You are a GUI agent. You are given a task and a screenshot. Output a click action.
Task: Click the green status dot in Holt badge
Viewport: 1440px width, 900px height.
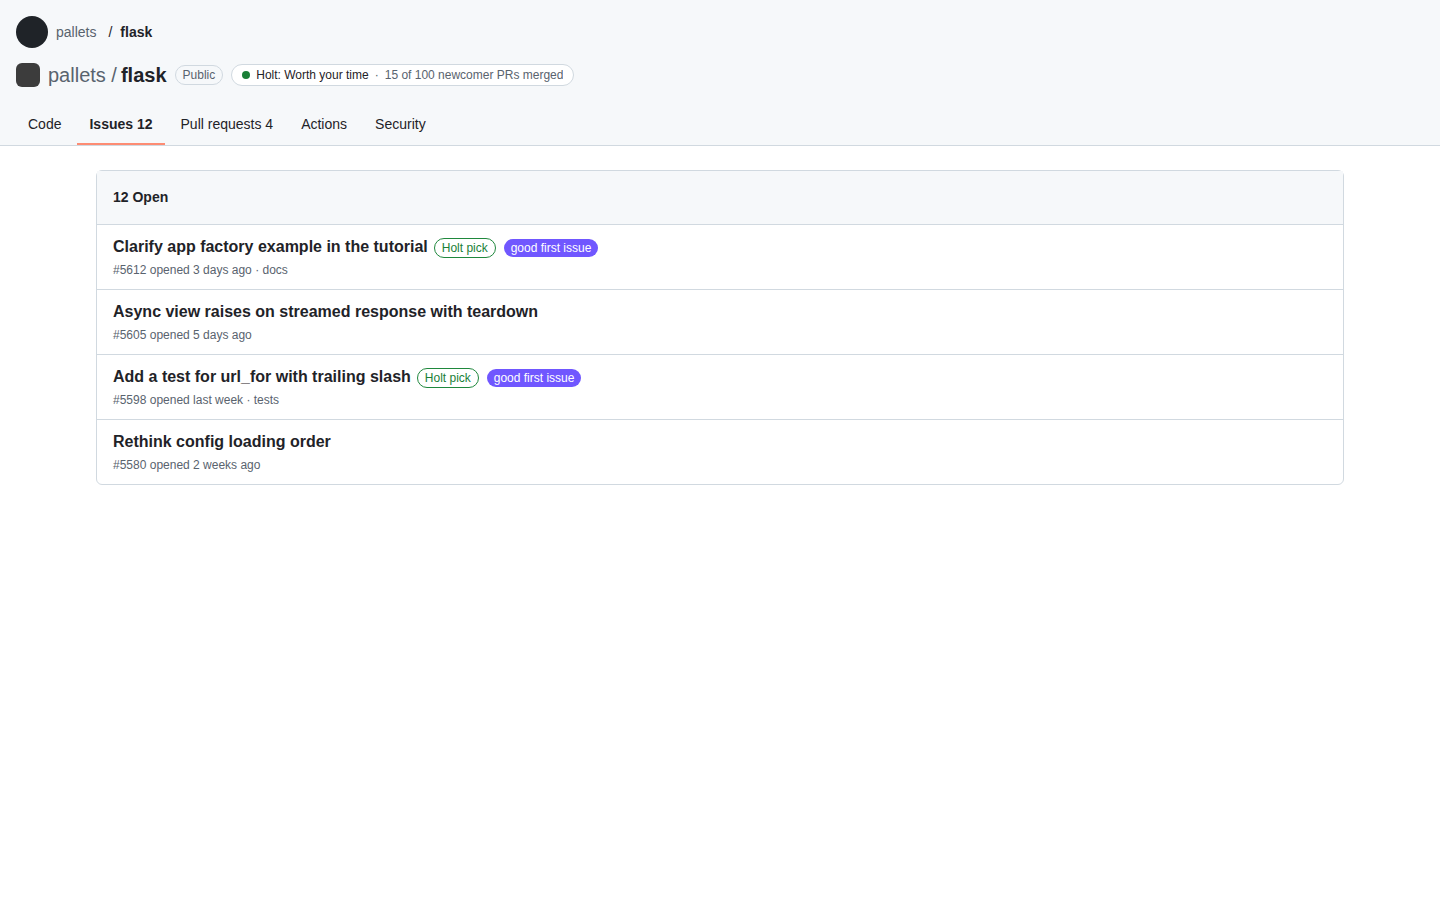[x=246, y=75]
